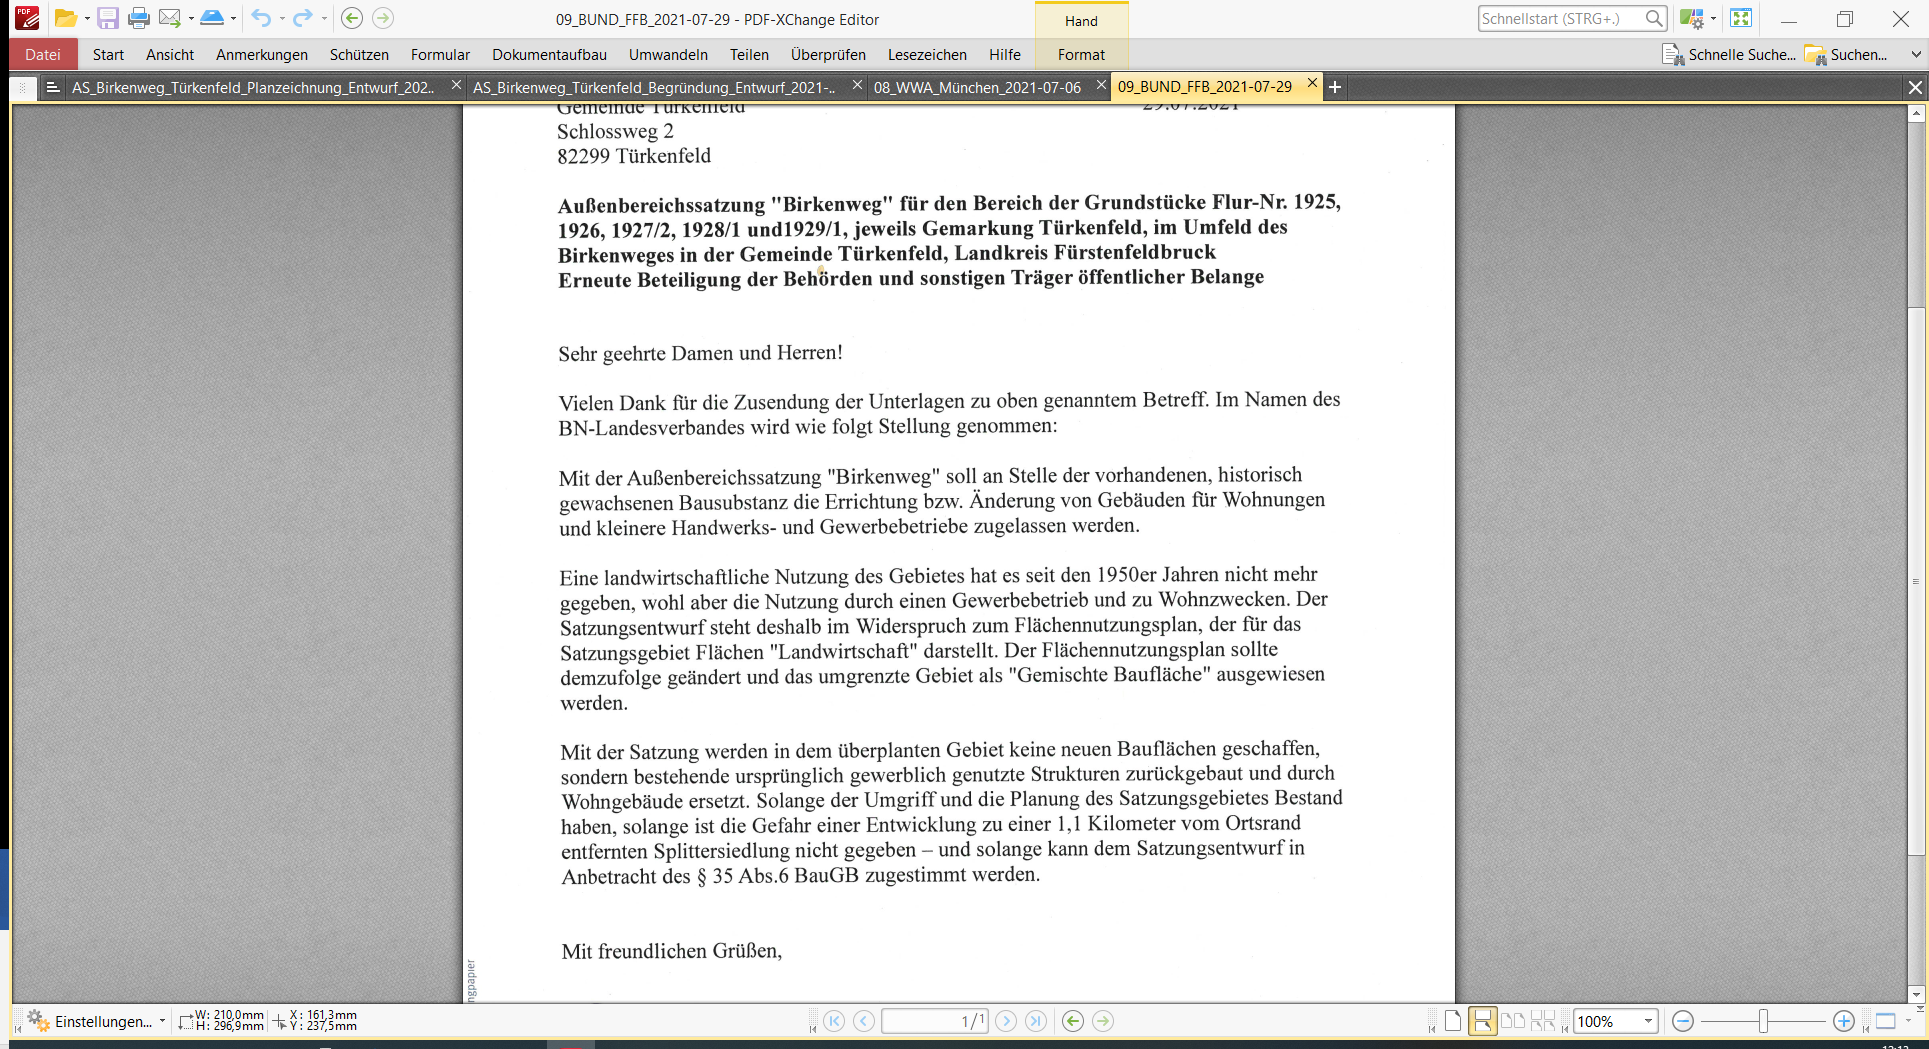The image size is (1929, 1049).
Task: Open the document tabs list icon
Action: click(53, 87)
